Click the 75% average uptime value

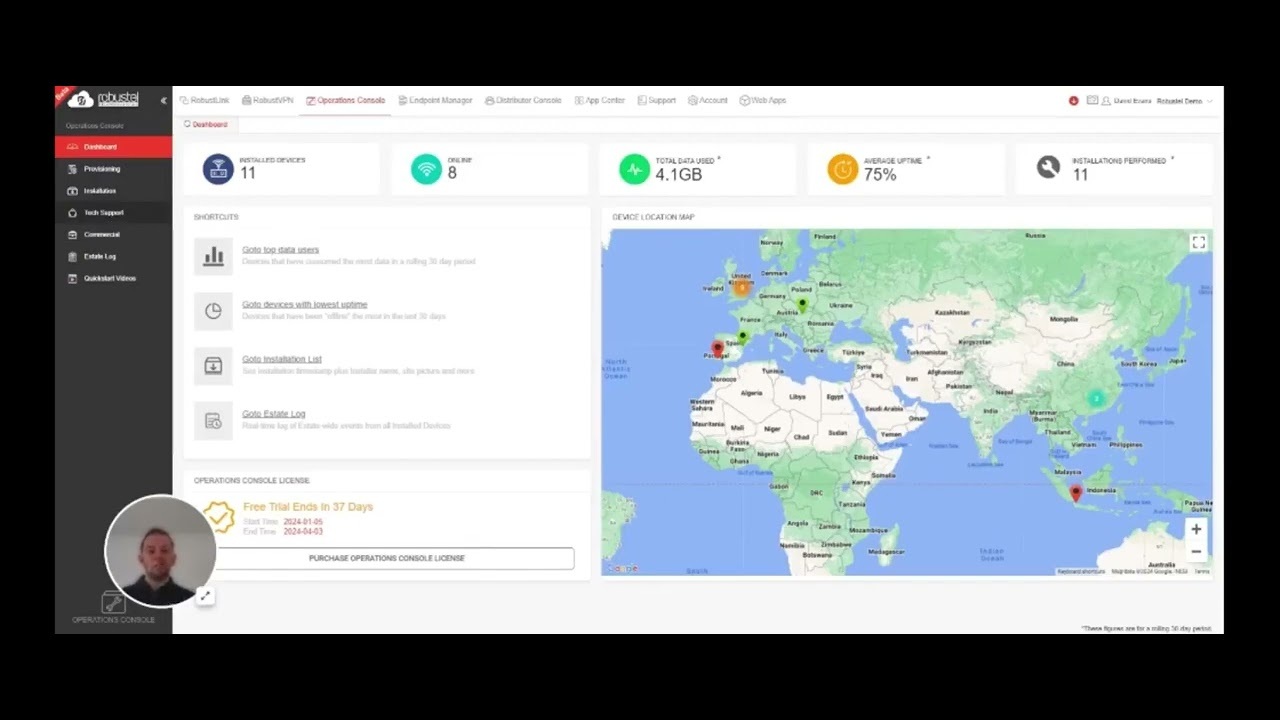880,175
